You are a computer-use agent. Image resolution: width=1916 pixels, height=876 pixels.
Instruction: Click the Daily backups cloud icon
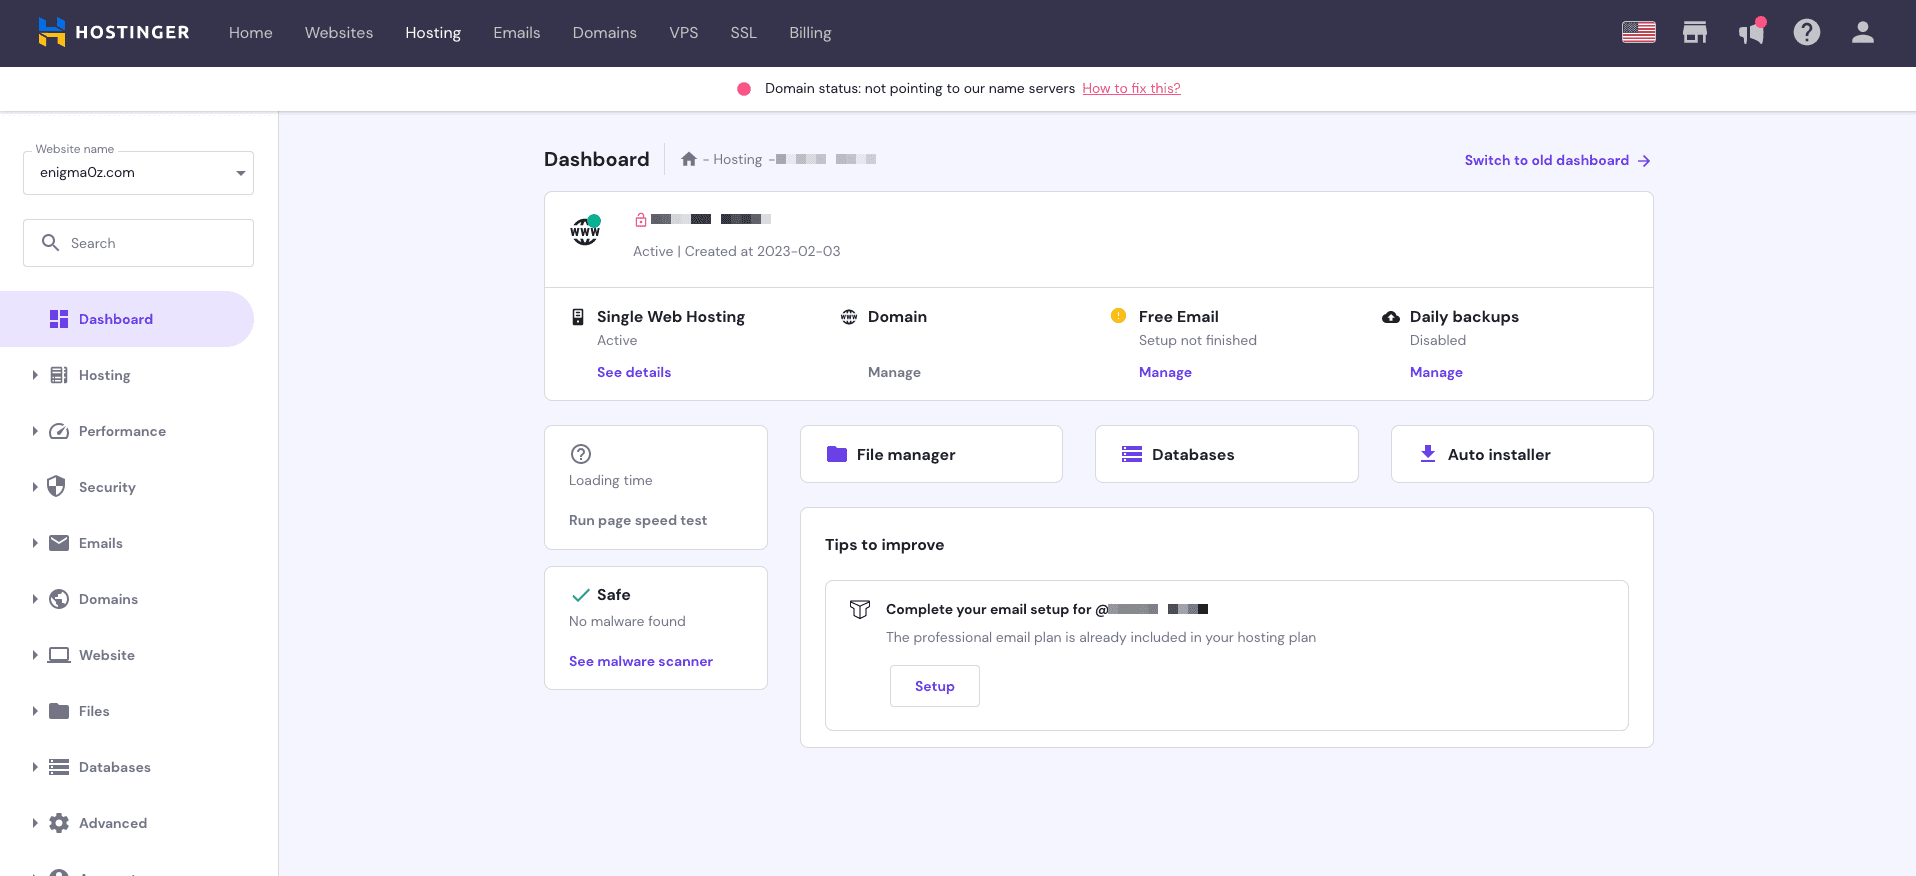point(1391,317)
